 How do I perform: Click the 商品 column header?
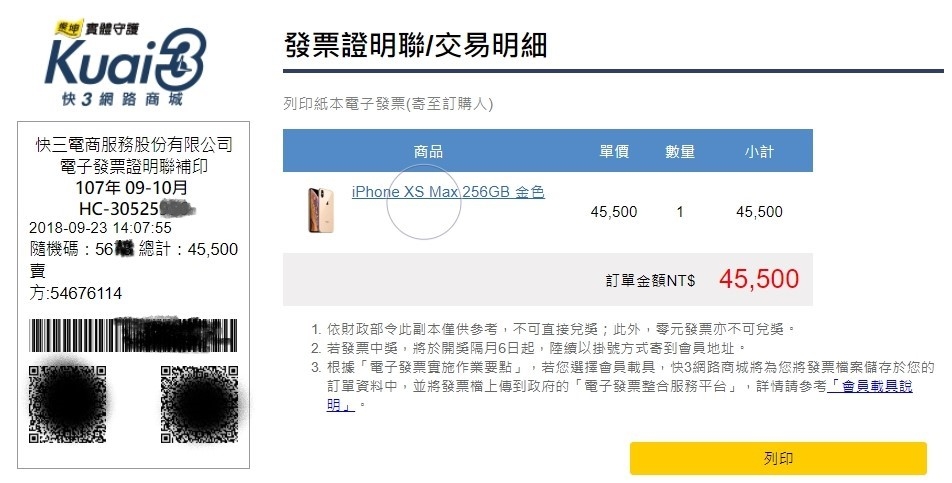tap(428, 151)
